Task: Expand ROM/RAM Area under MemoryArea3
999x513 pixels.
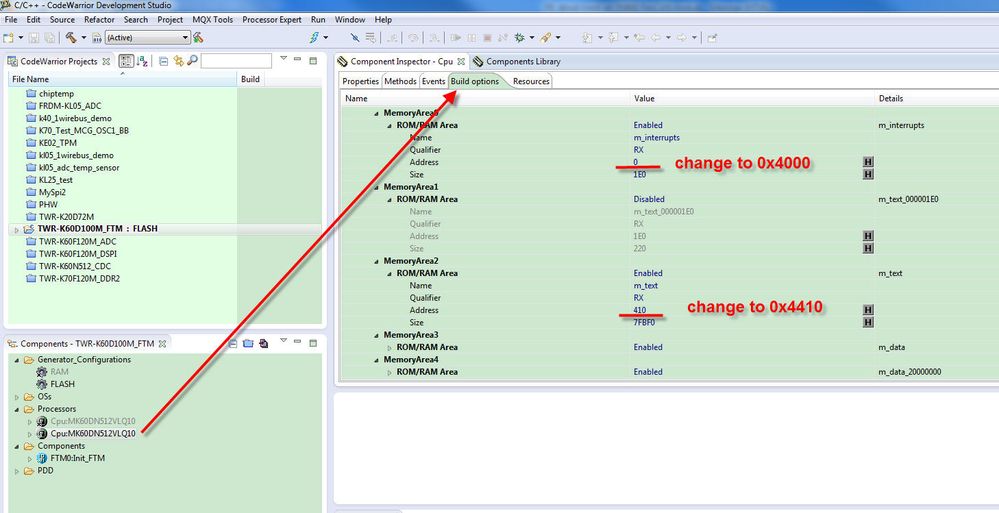Action: pos(390,347)
